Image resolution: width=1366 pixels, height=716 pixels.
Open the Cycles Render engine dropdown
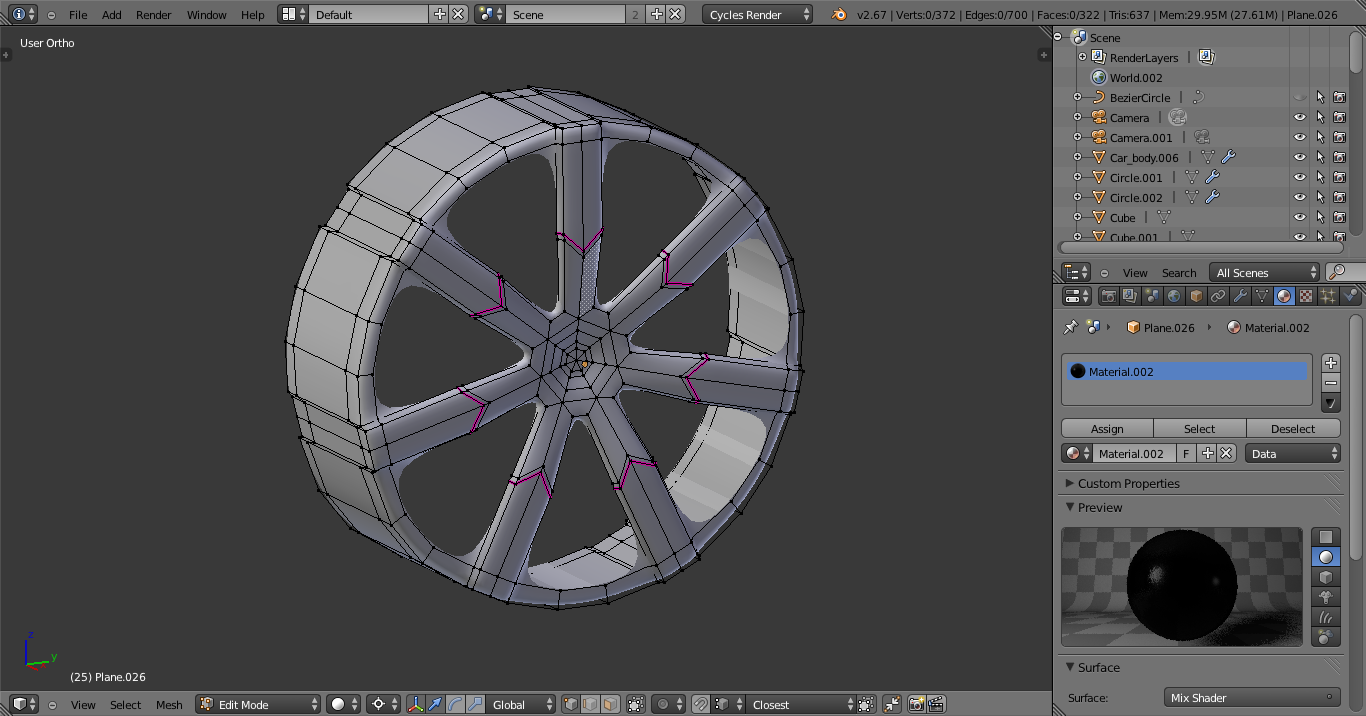tap(757, 14)
